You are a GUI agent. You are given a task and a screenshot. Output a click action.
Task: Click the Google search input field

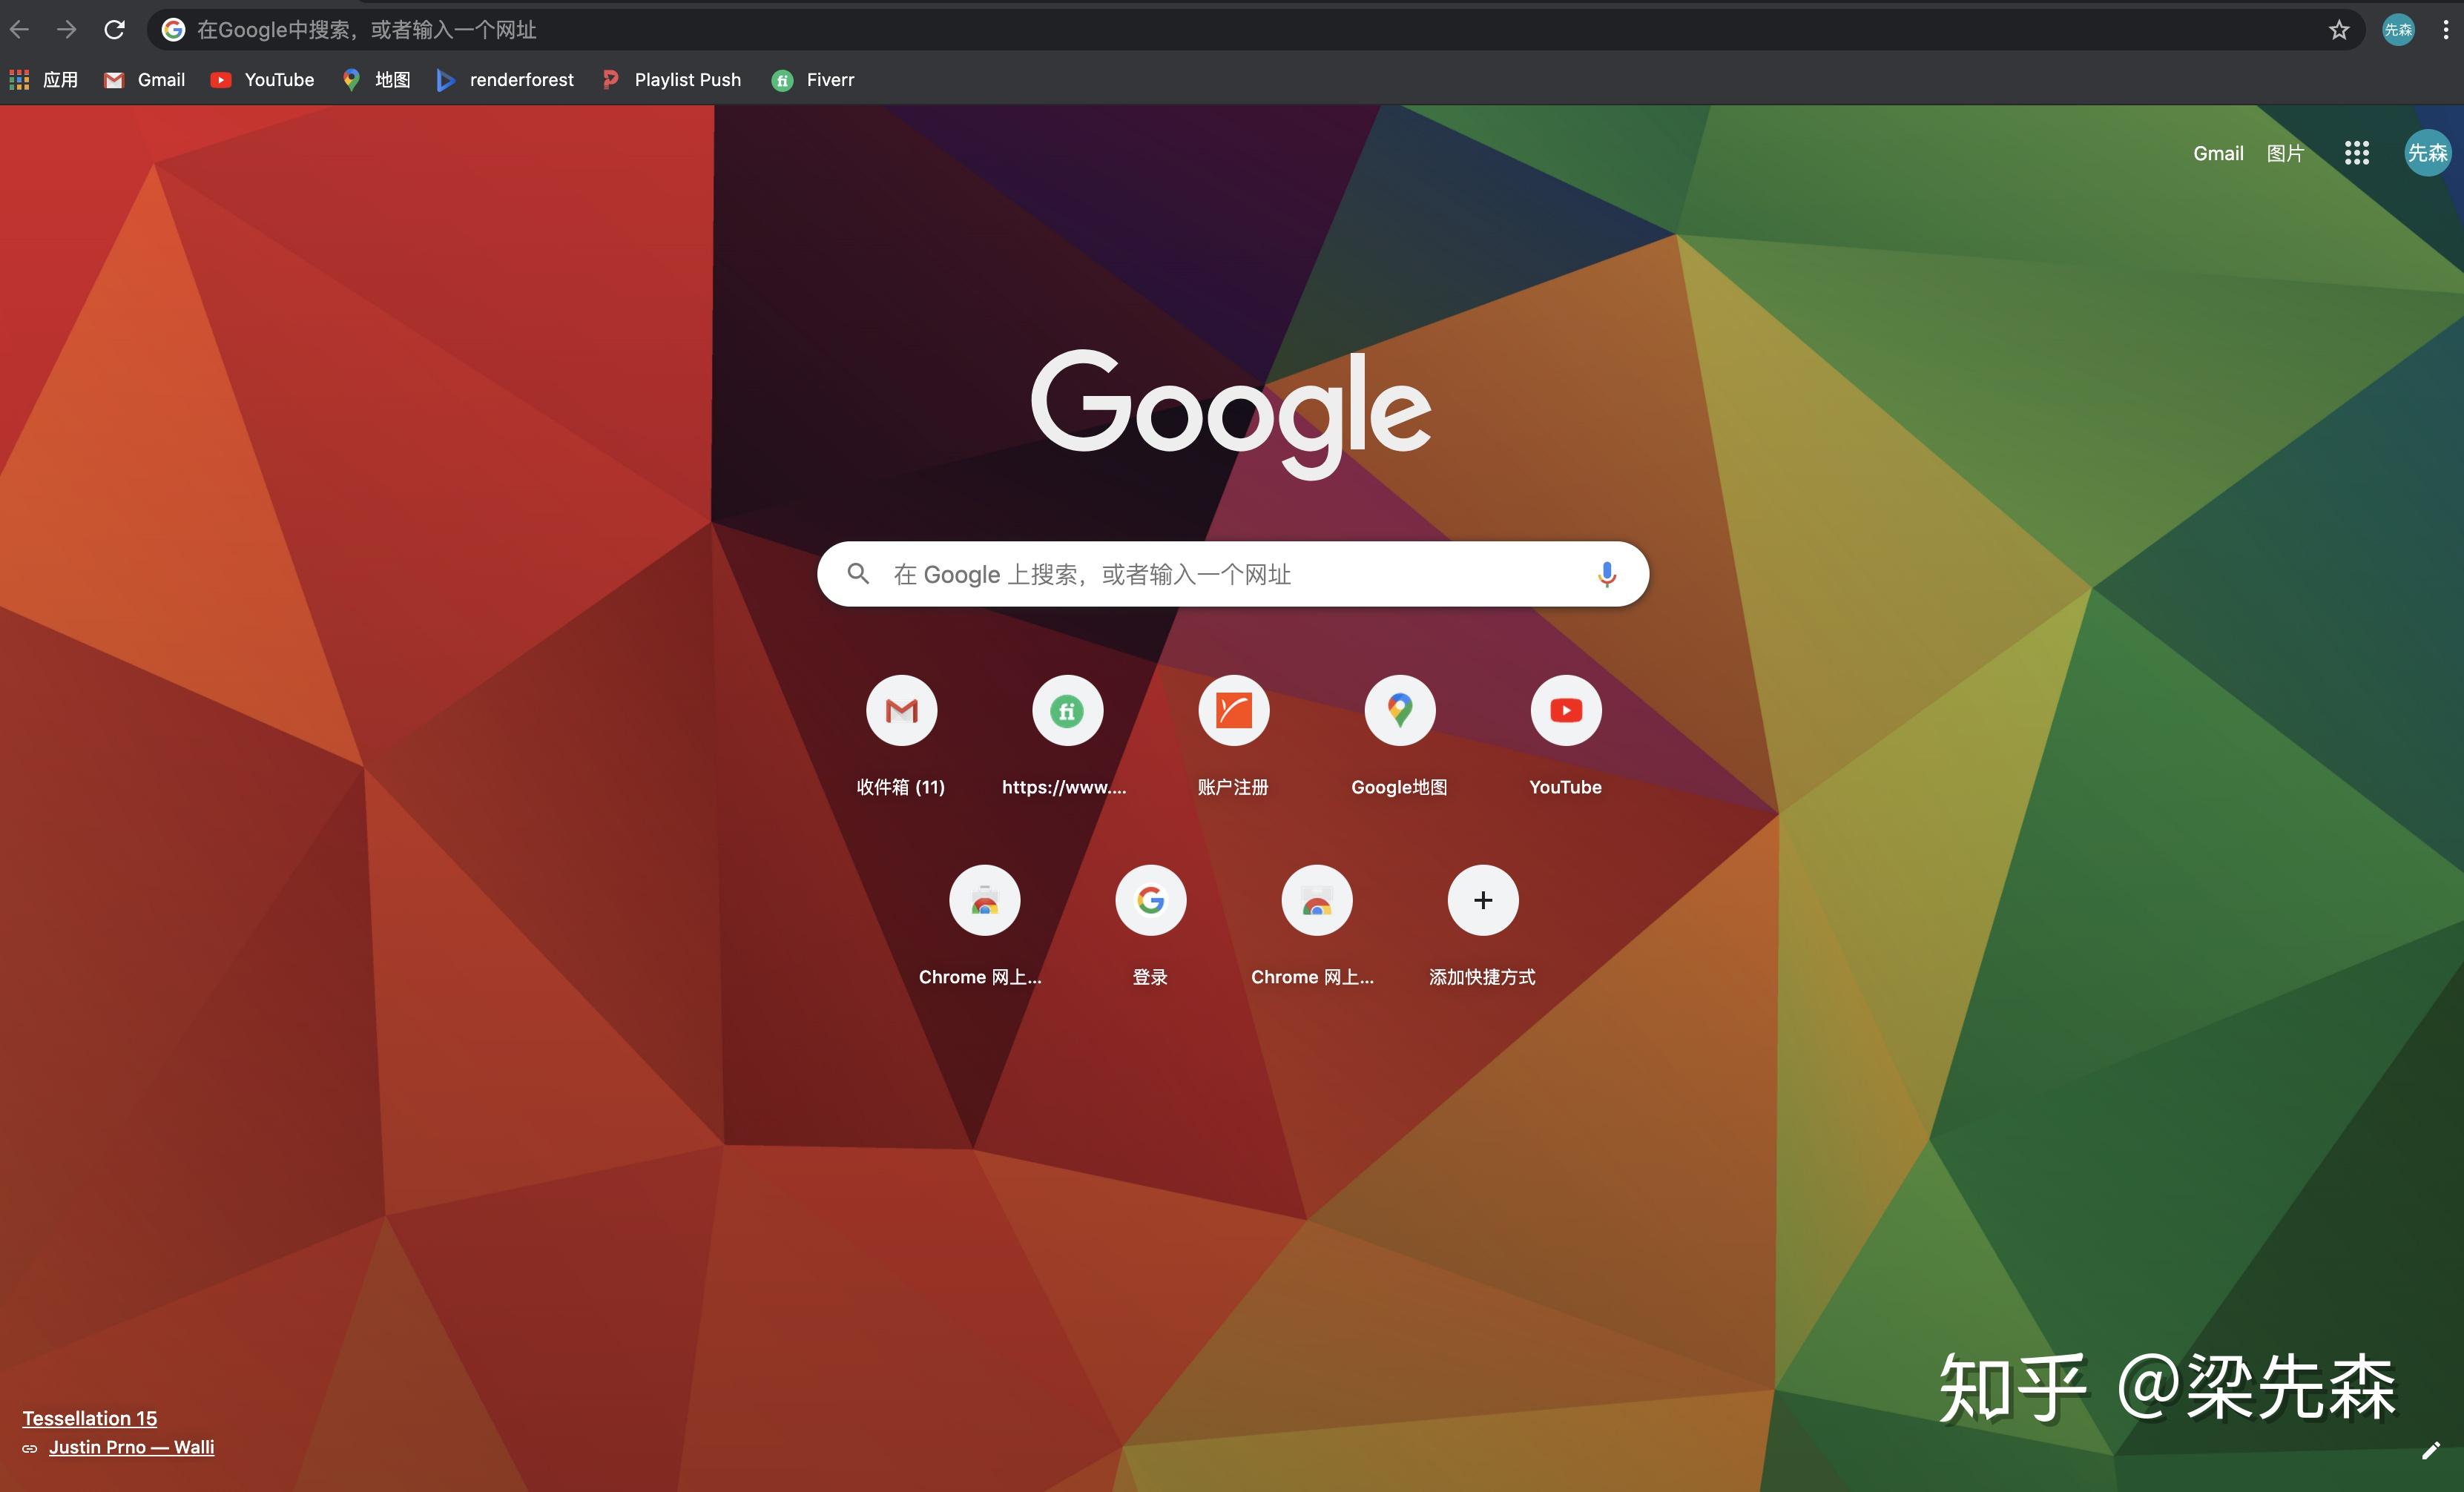click(1232, 573)
